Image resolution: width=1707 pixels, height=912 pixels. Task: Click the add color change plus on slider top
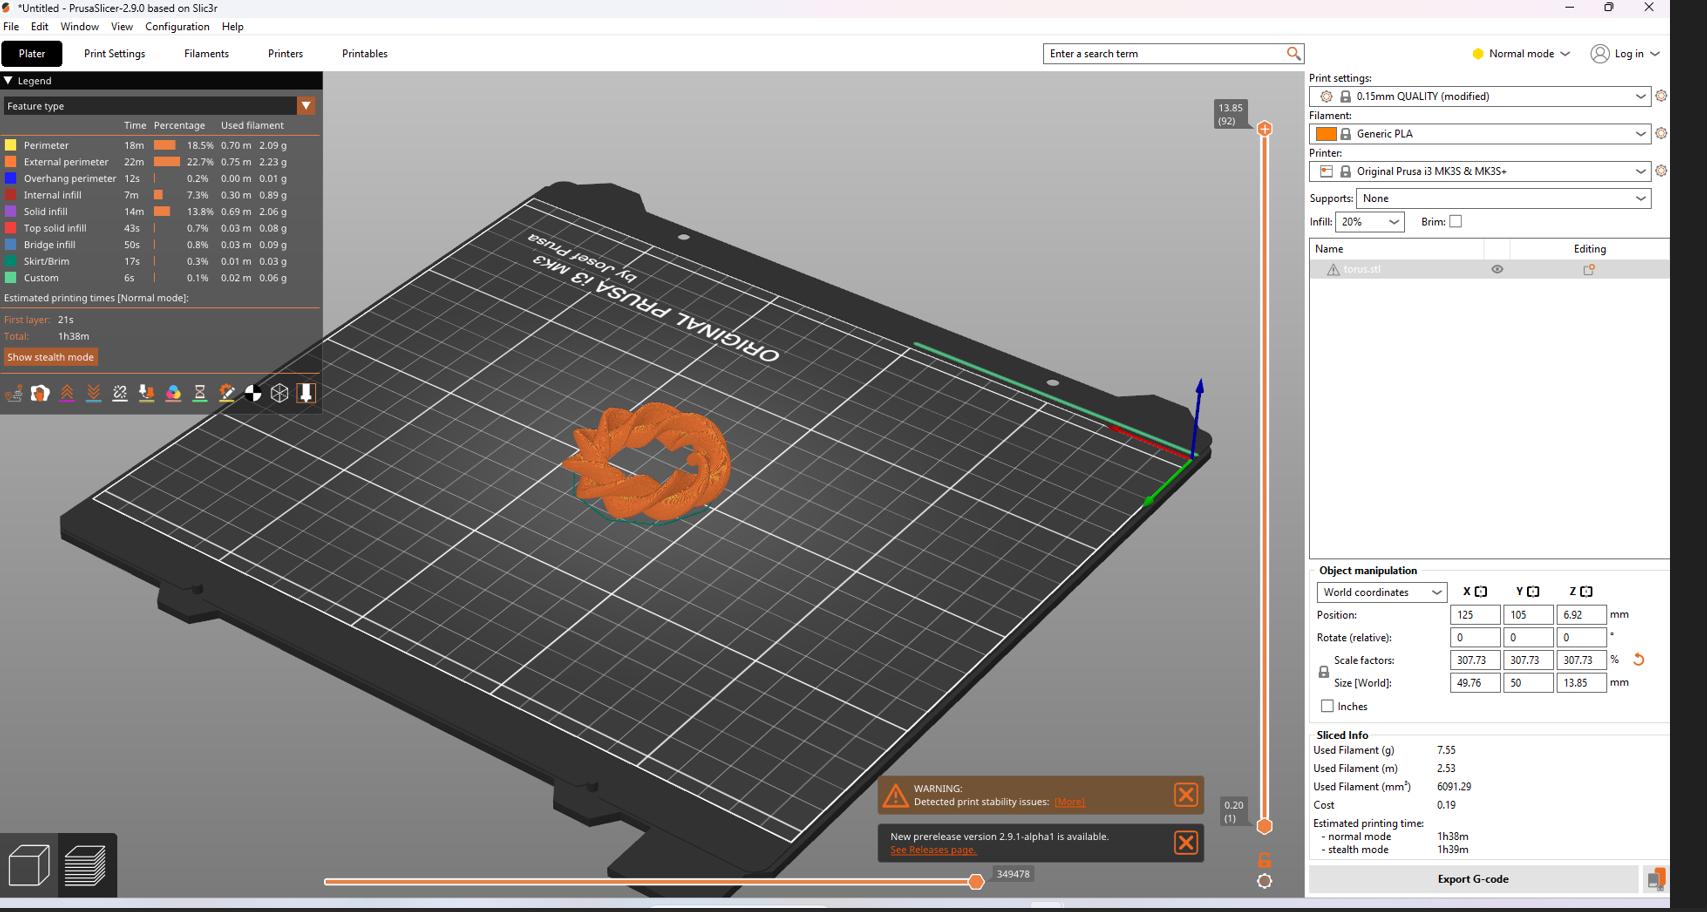point(1264,129)
